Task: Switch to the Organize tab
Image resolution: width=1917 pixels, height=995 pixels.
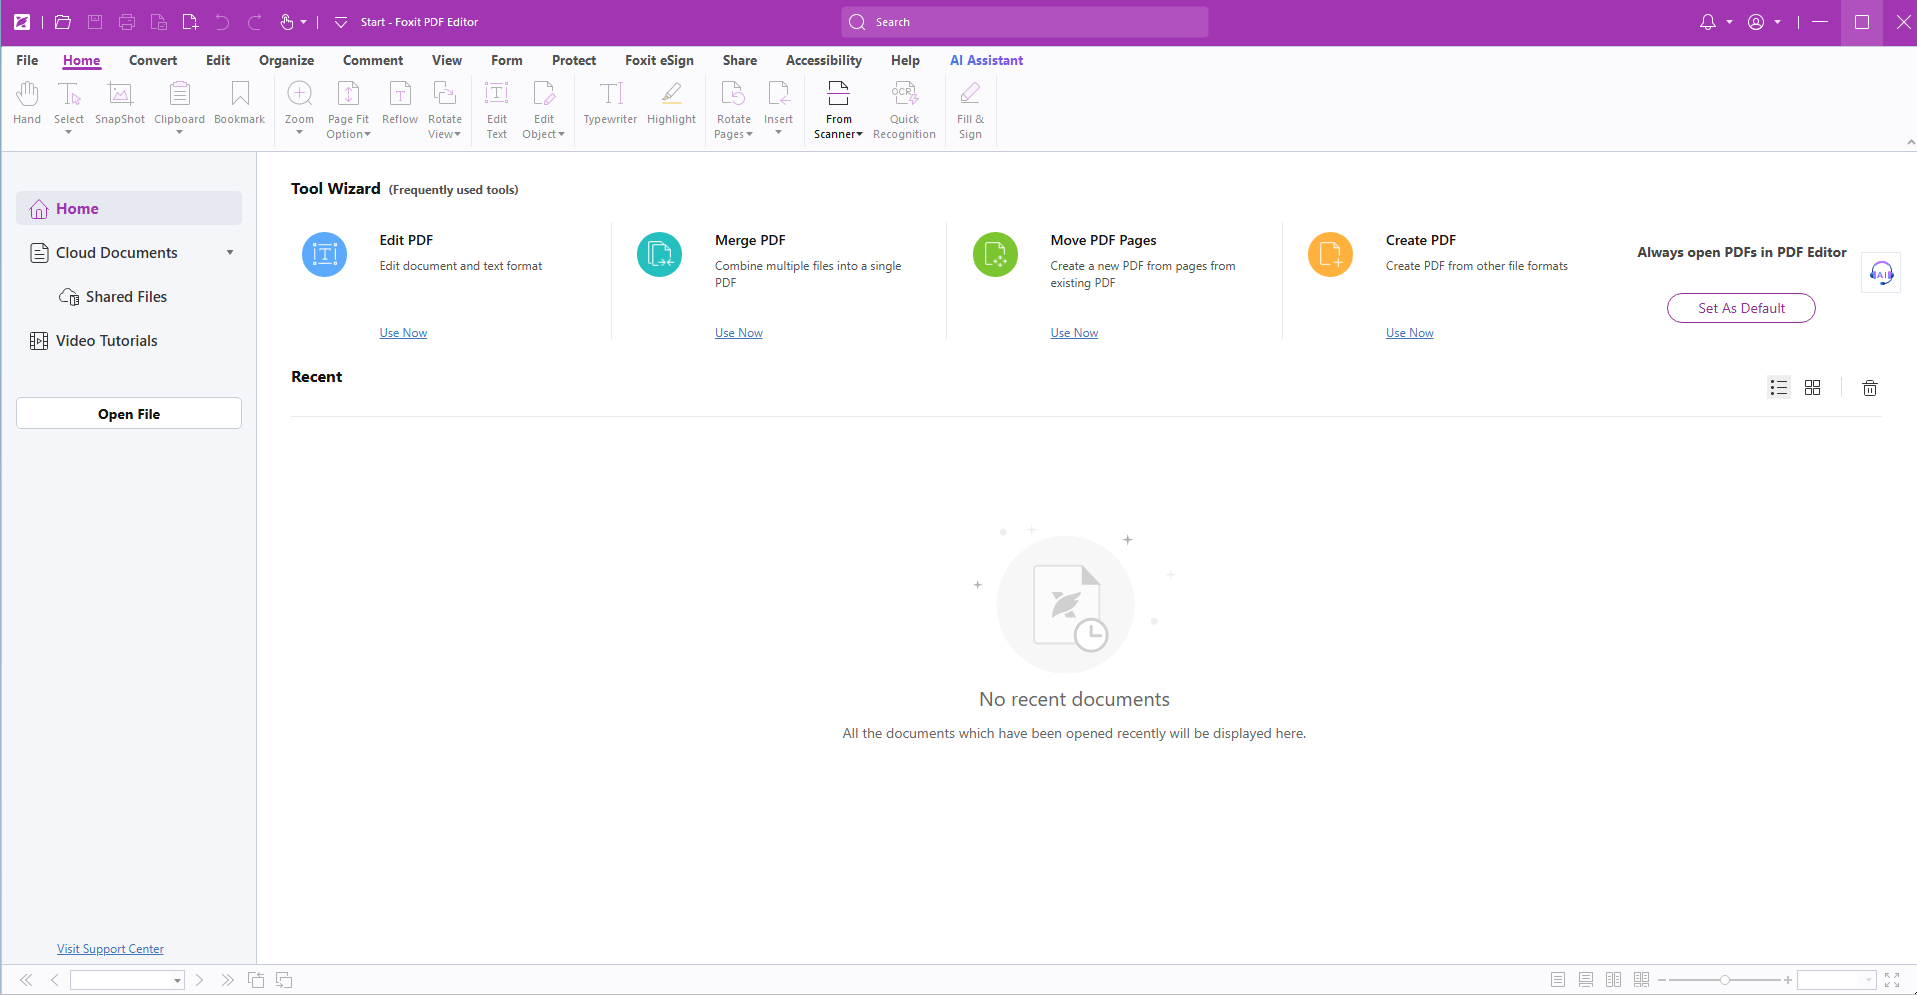Action: point(286,60)
